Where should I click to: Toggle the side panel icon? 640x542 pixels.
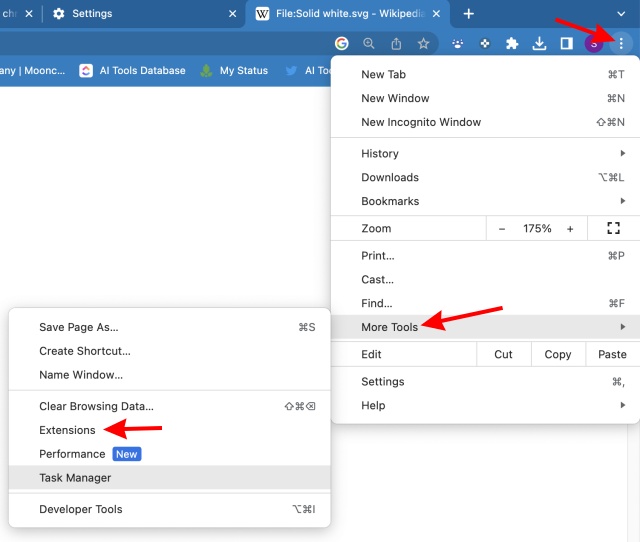(x=566, y=43)
